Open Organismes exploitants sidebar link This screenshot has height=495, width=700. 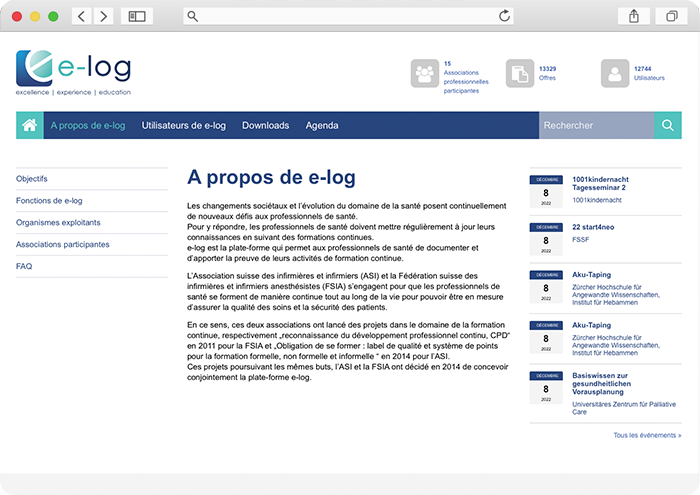click(58, 222)
